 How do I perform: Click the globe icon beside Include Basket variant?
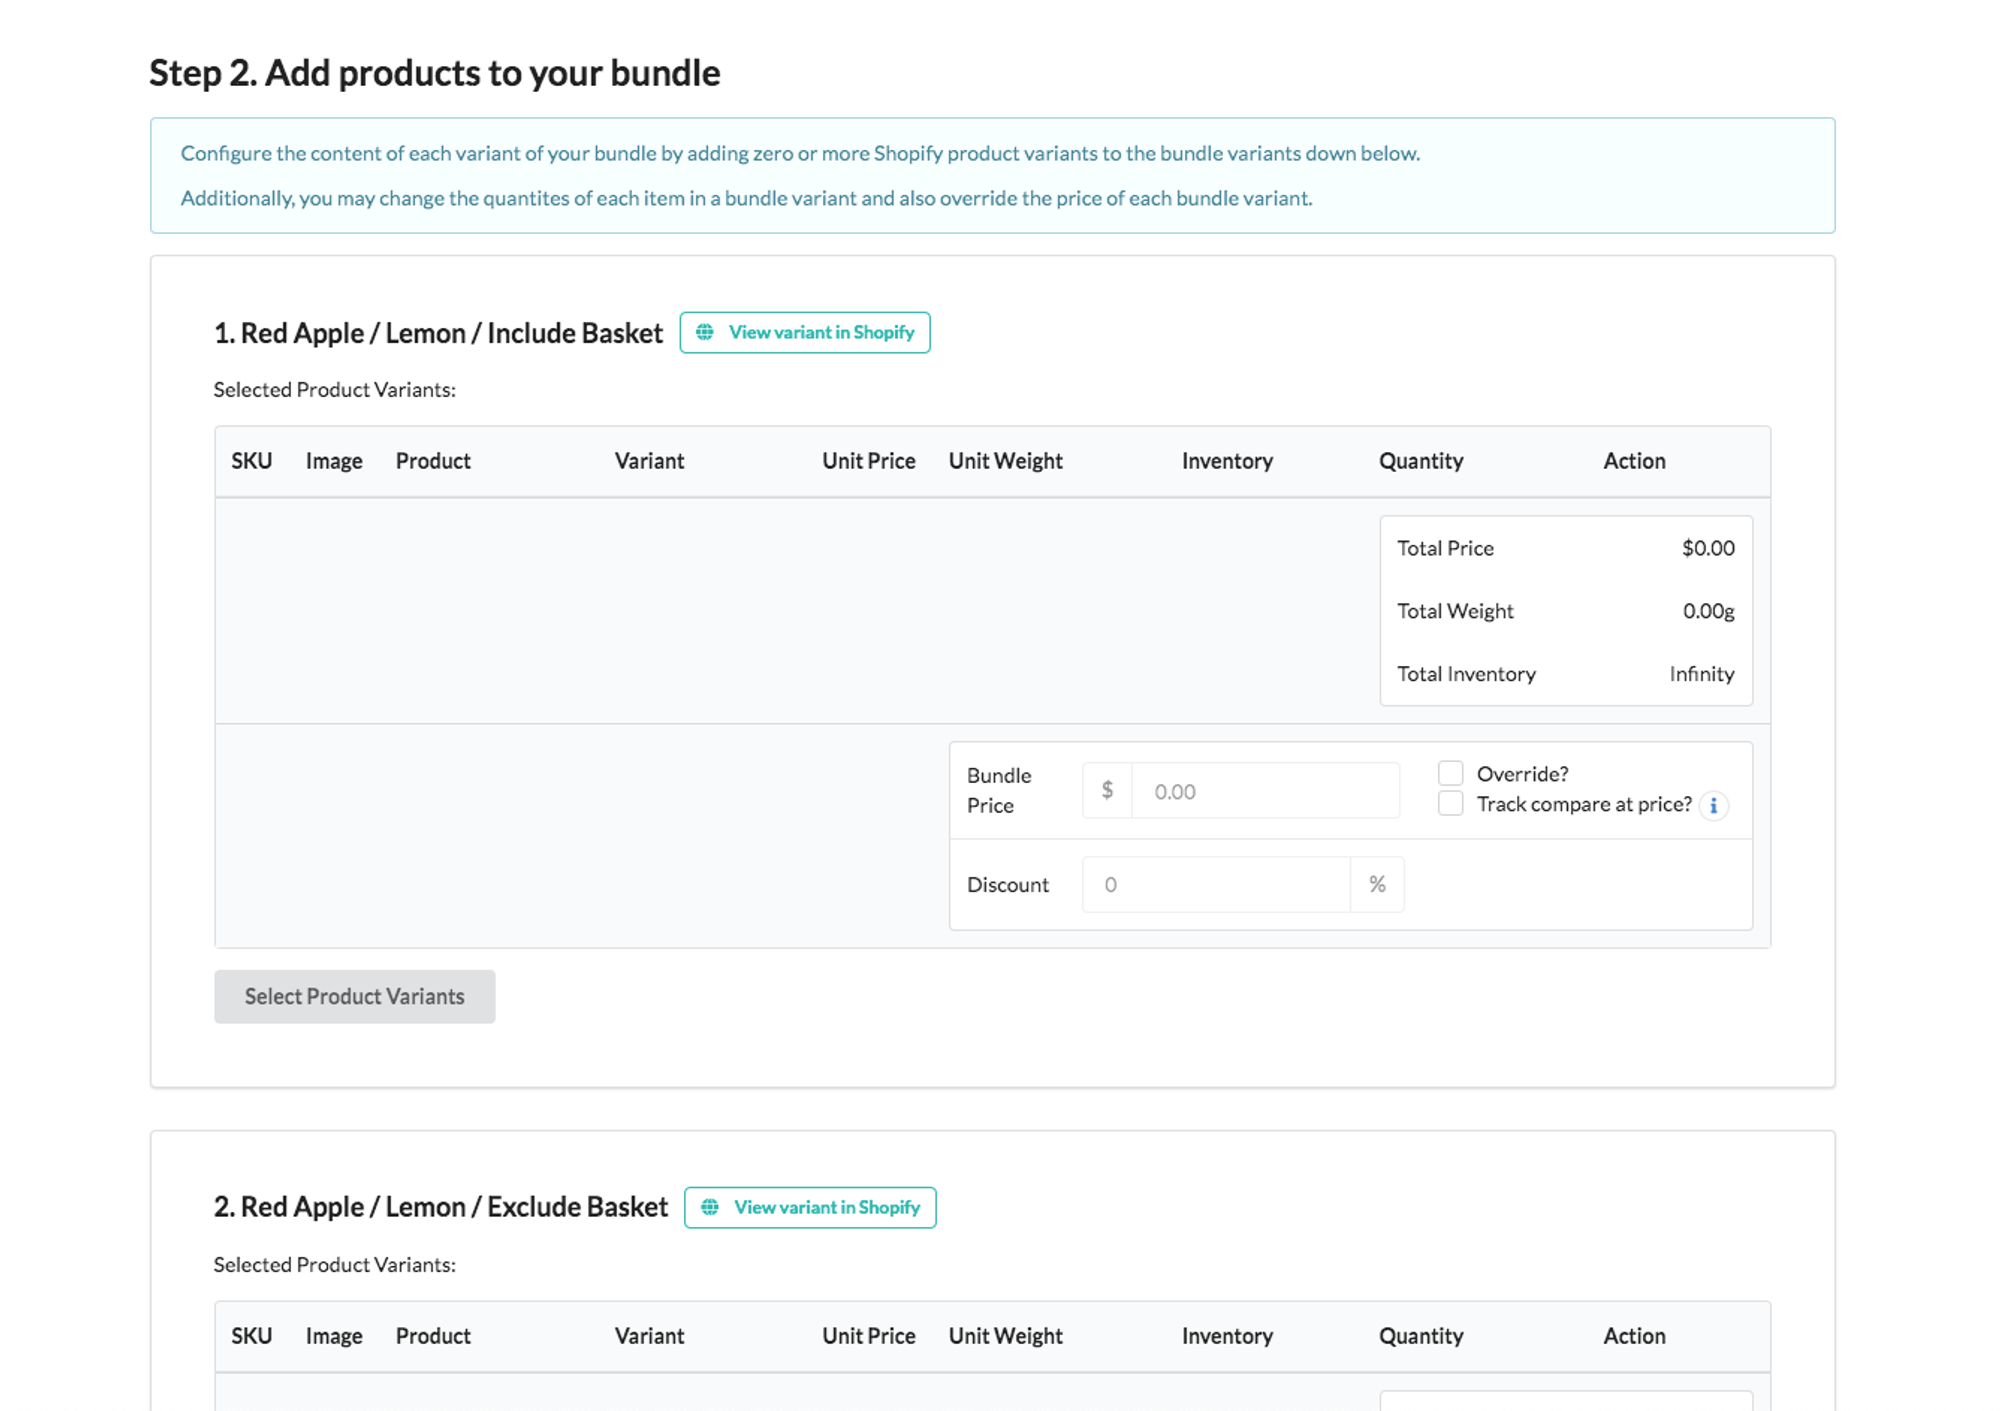(705, 332)
